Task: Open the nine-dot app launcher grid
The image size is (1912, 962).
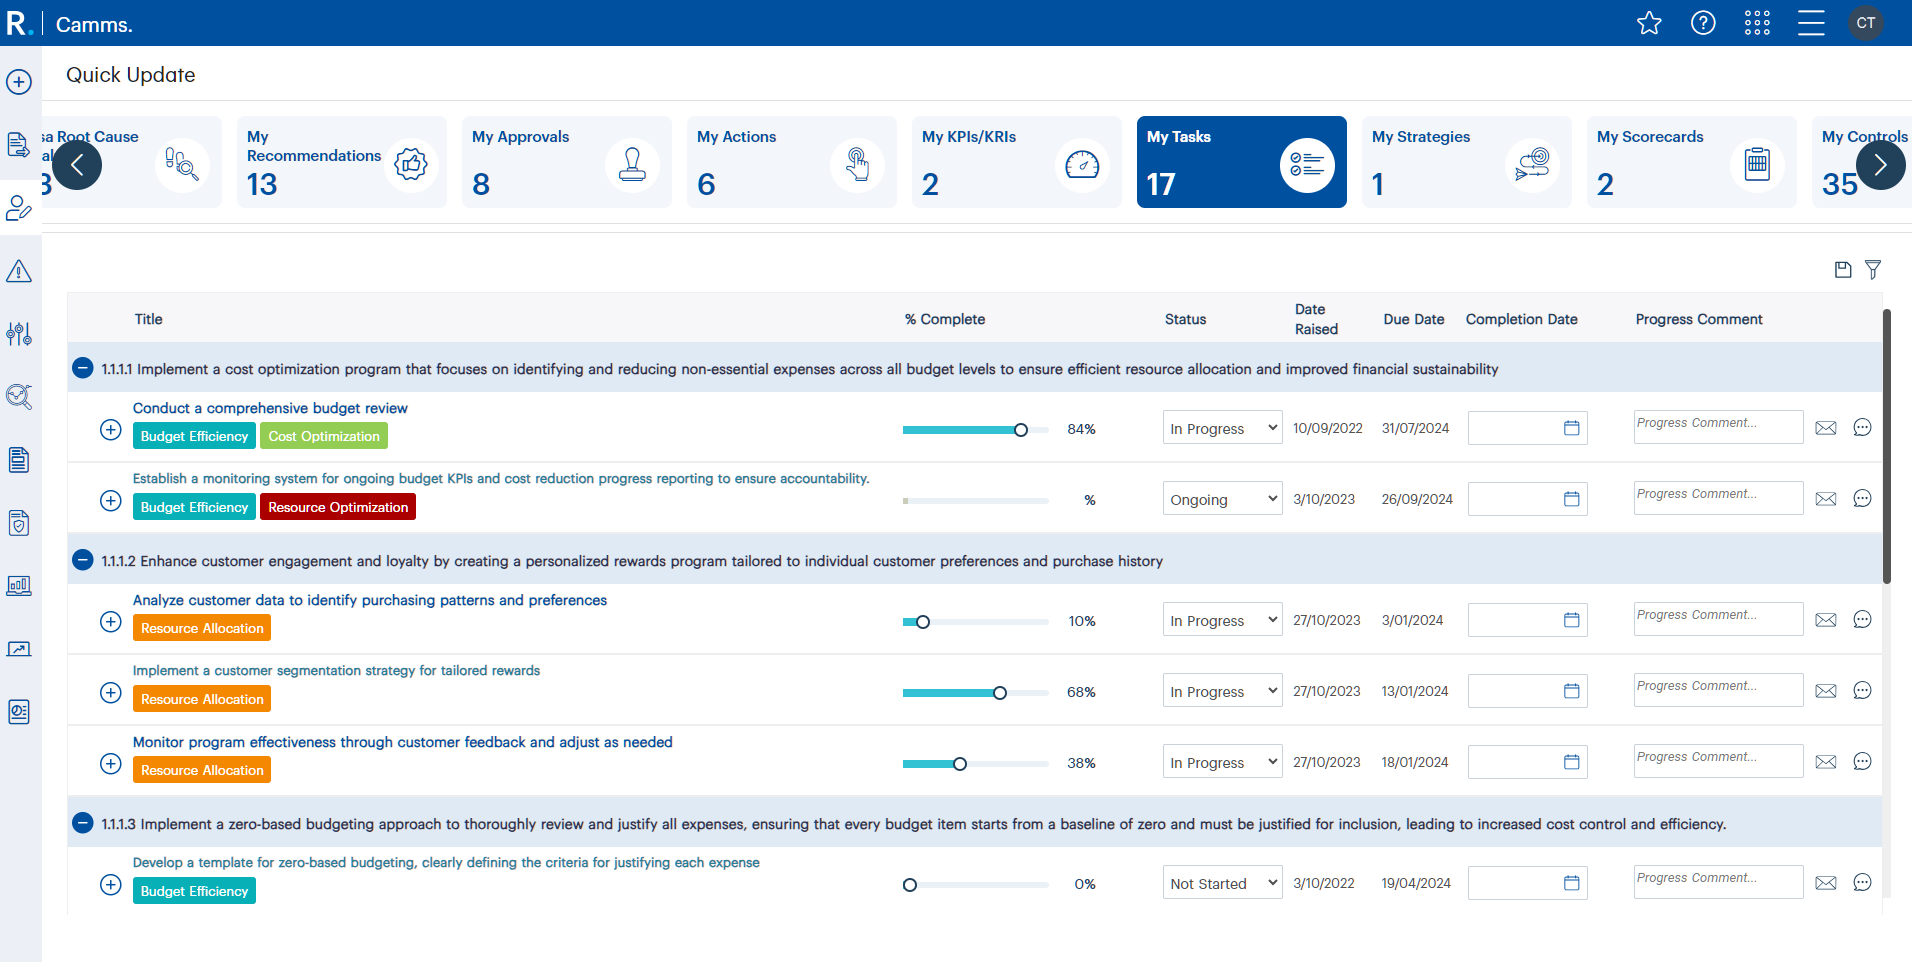Action: (1757, 23)
